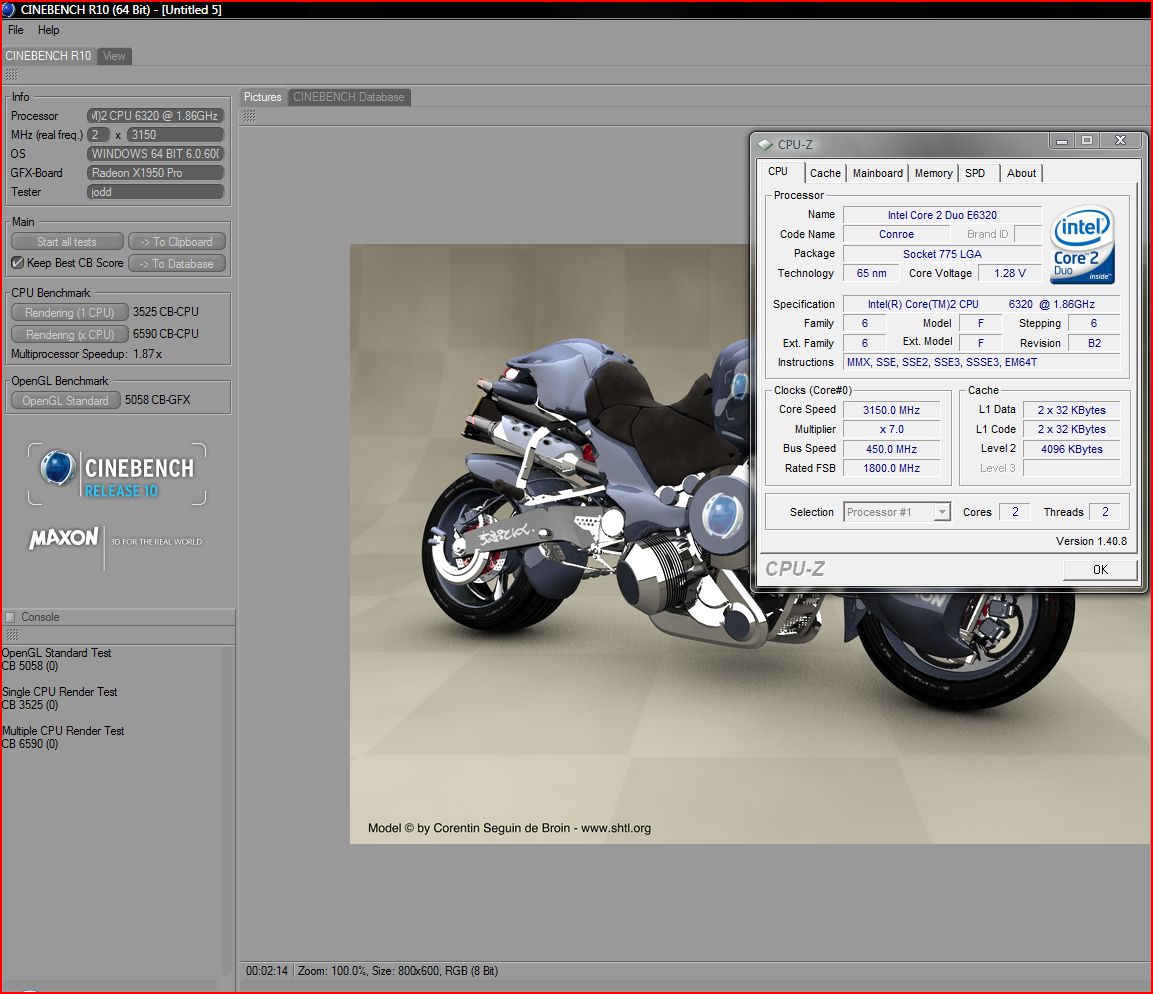This screenshot has height=994, width=1153.
Task: Click the grip handle below CINEBENCH R10 tab
Action: (11, 74)
